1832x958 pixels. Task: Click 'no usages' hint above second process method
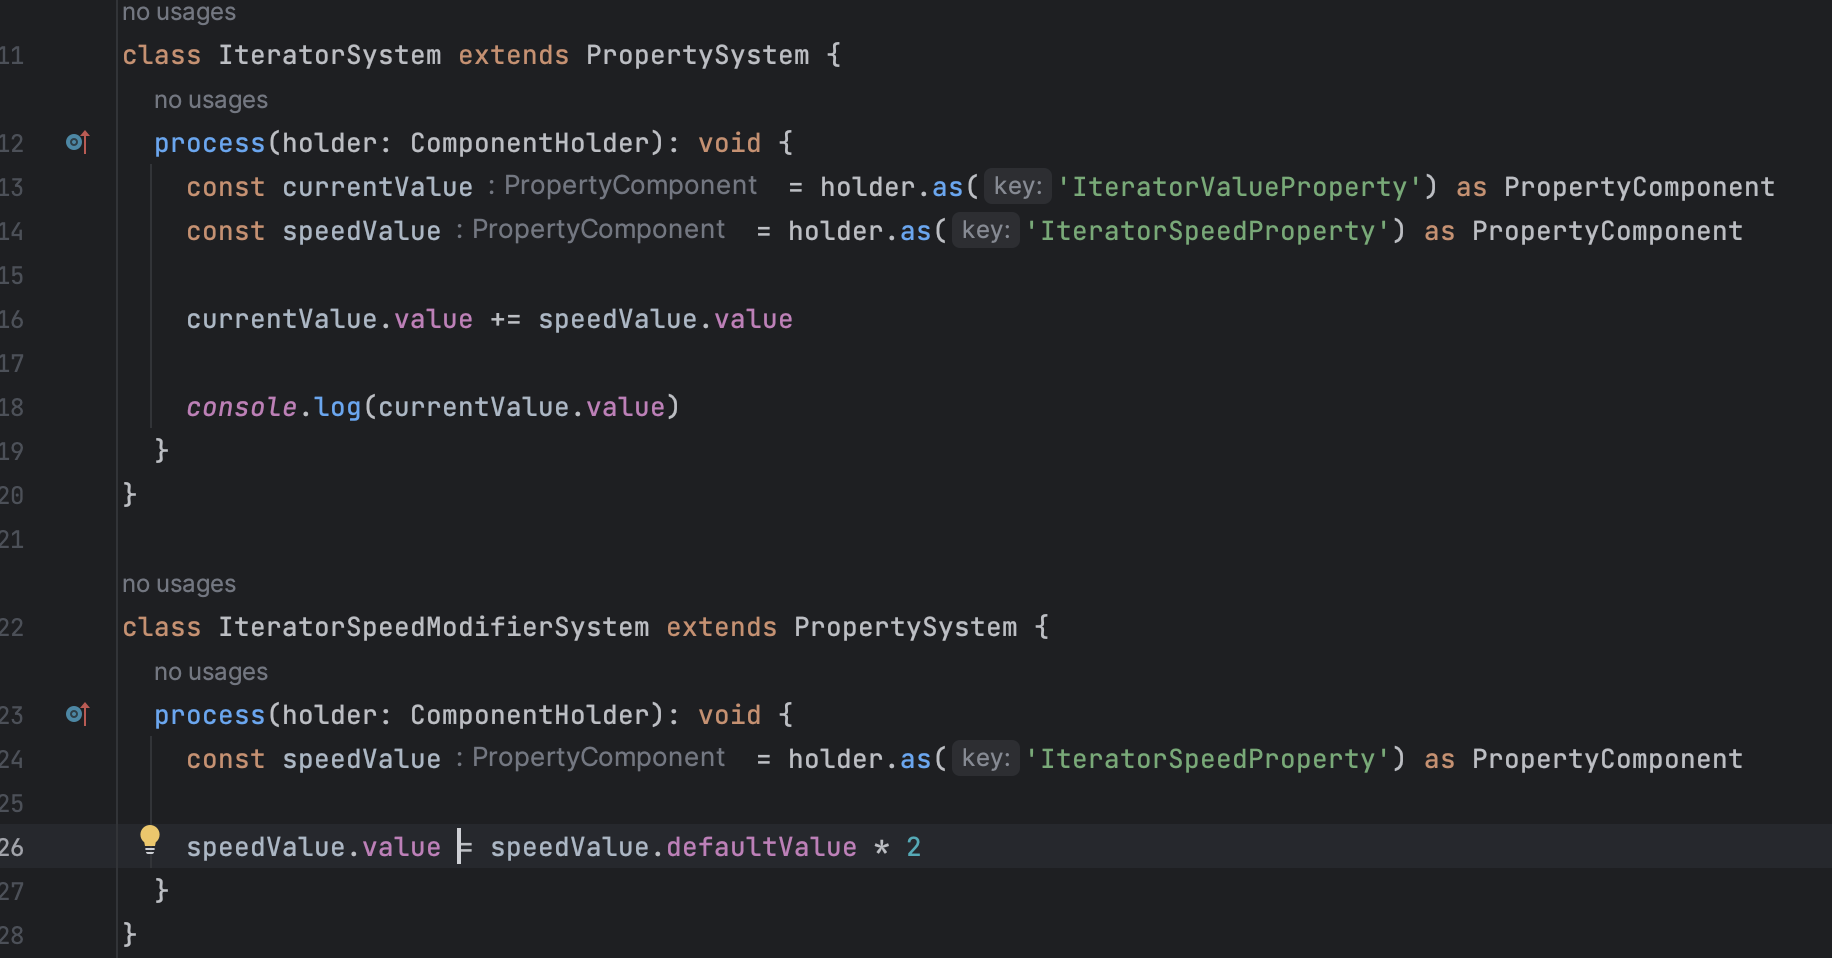click(x=211, y=672)
